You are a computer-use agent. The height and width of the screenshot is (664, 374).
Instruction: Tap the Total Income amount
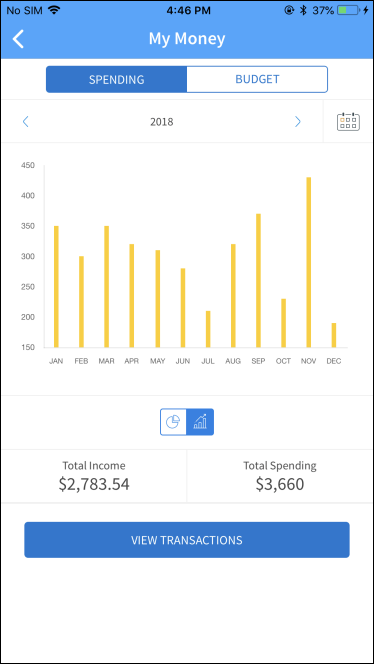(94, 484)
